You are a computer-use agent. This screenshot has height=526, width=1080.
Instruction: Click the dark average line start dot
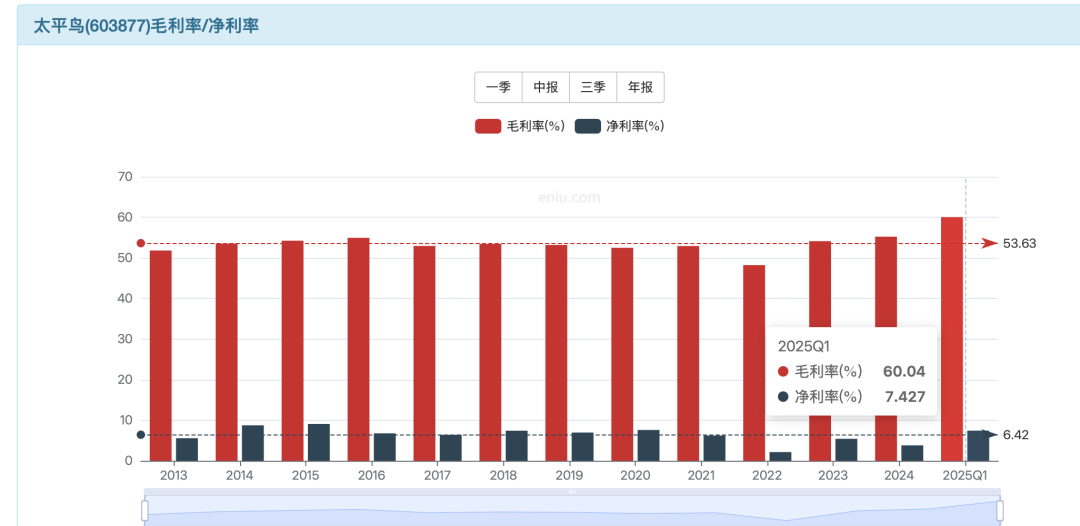(x=141, y=434)
